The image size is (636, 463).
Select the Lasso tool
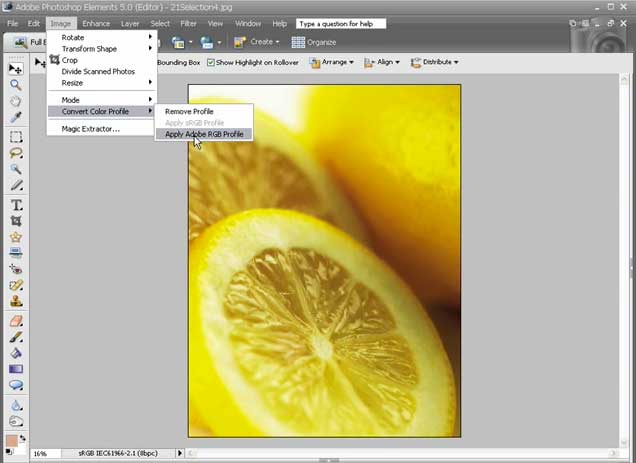click(16, 153)
